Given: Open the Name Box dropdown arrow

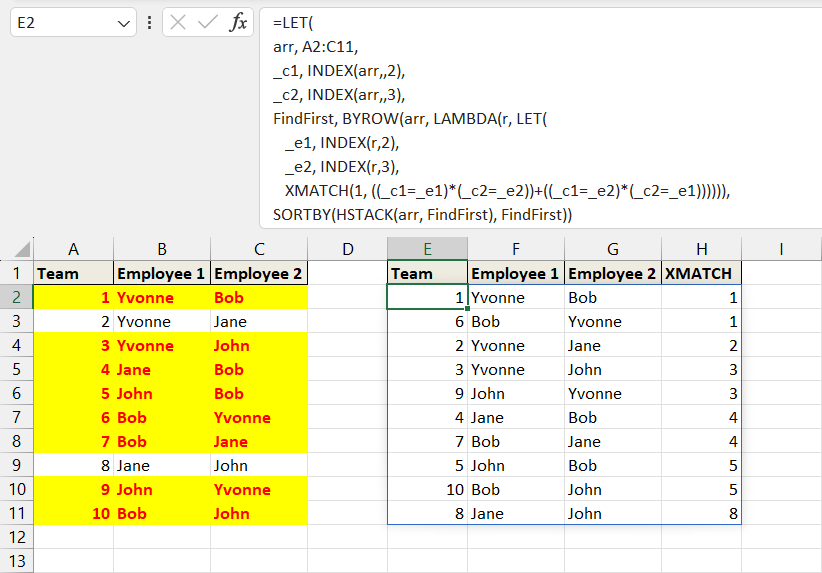Looking at the screenshot, I should click(124, 24).
